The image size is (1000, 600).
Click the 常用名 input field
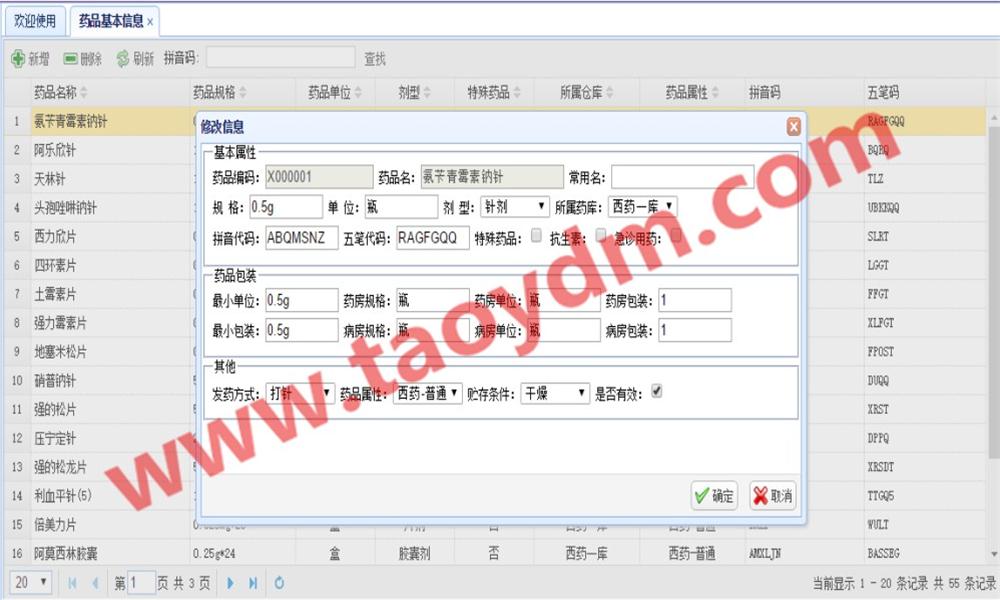[x=682, y=177]
